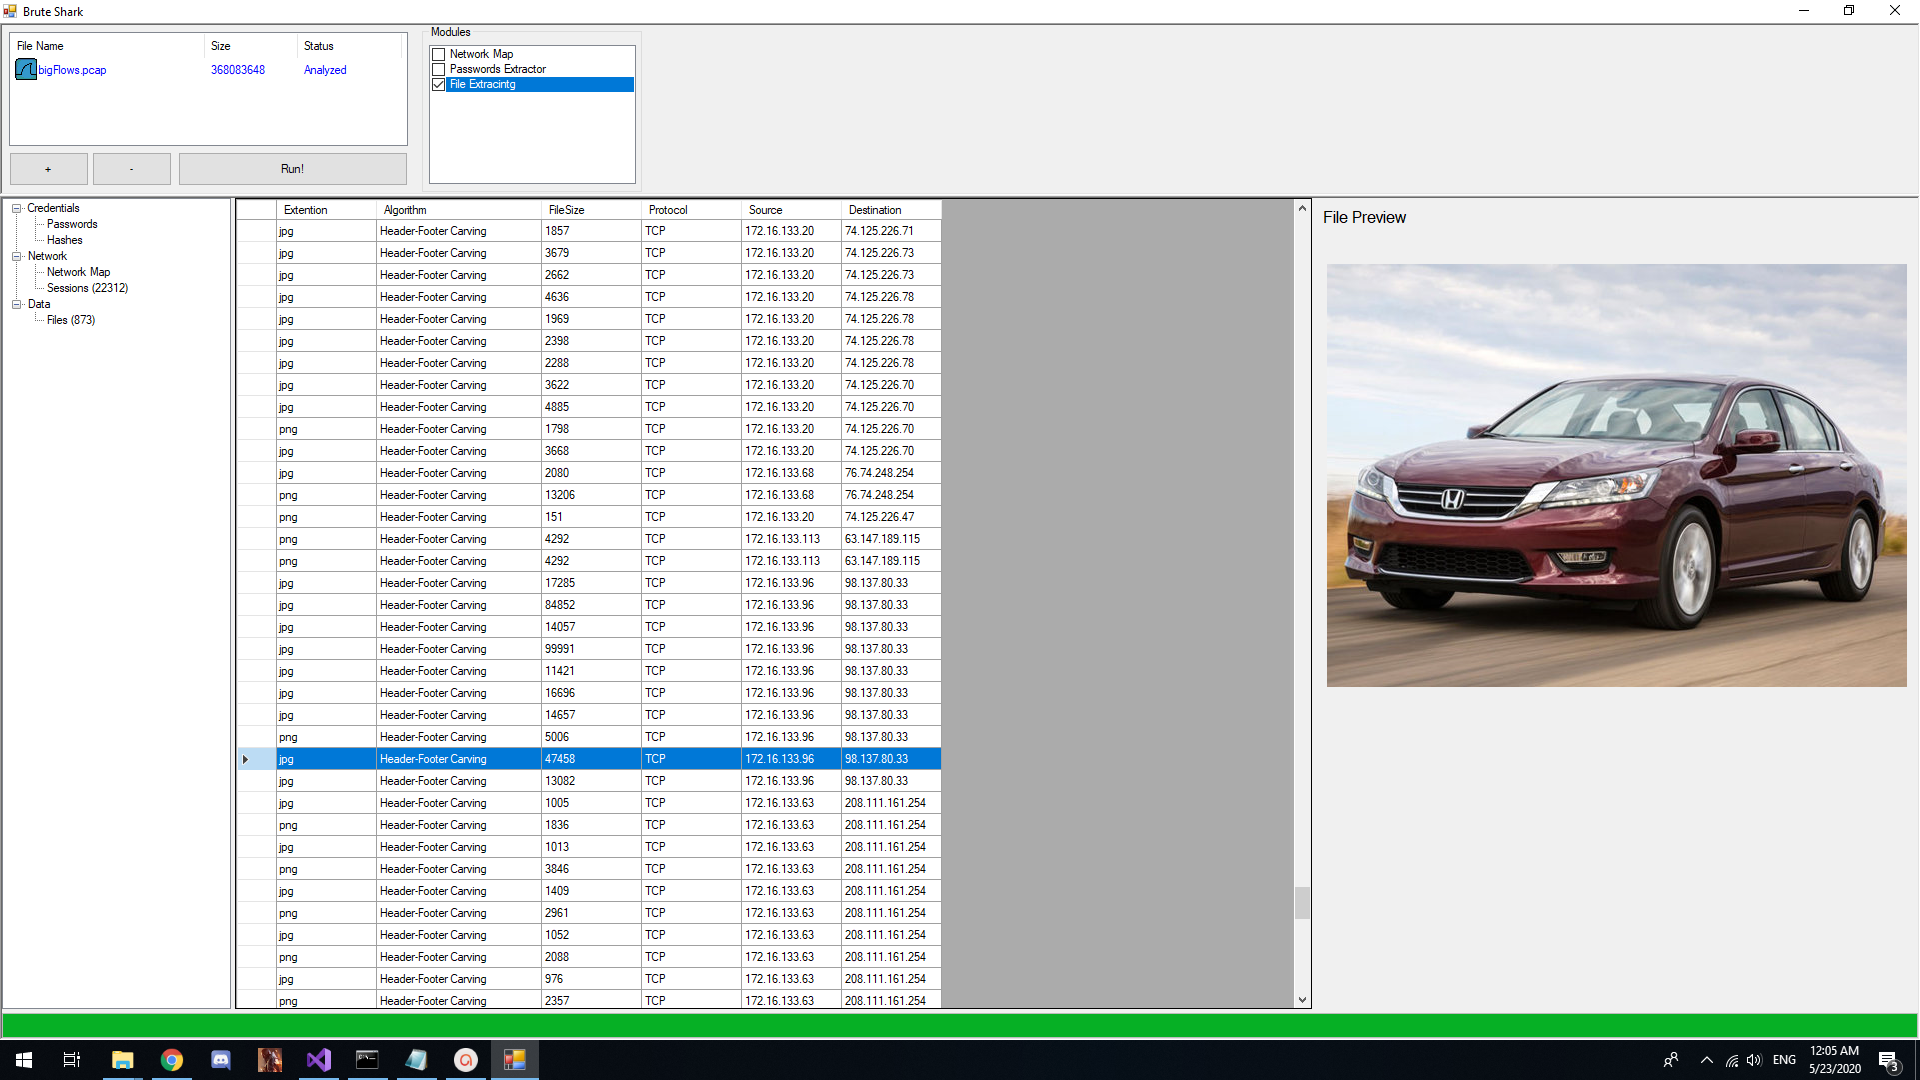Collapse the Network tree node
The width and height of the screenshot is (1920, 1080).
click(x=16, y=256)
